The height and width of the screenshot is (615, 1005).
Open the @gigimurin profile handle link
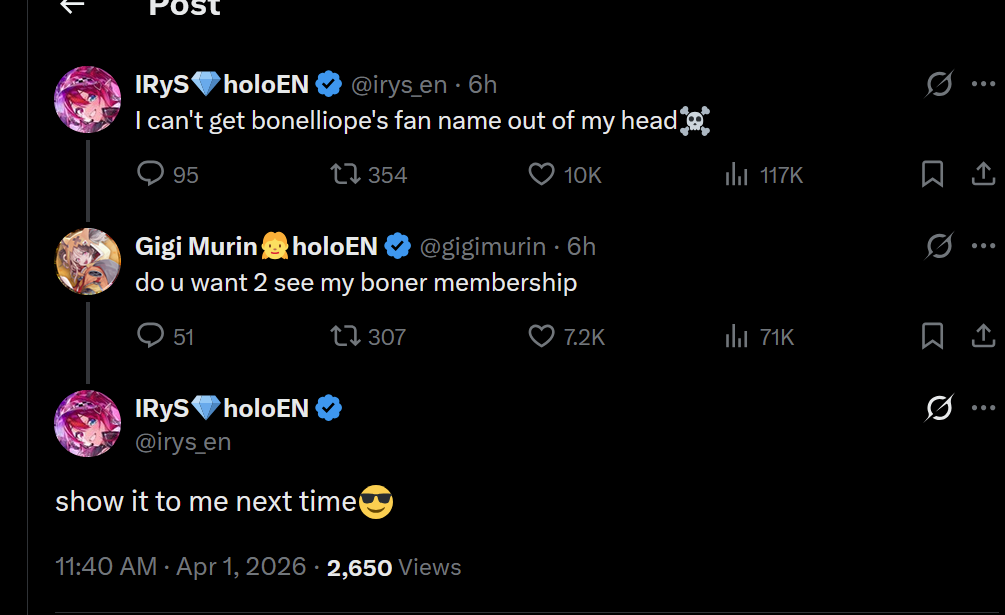[x=481, y=246]
